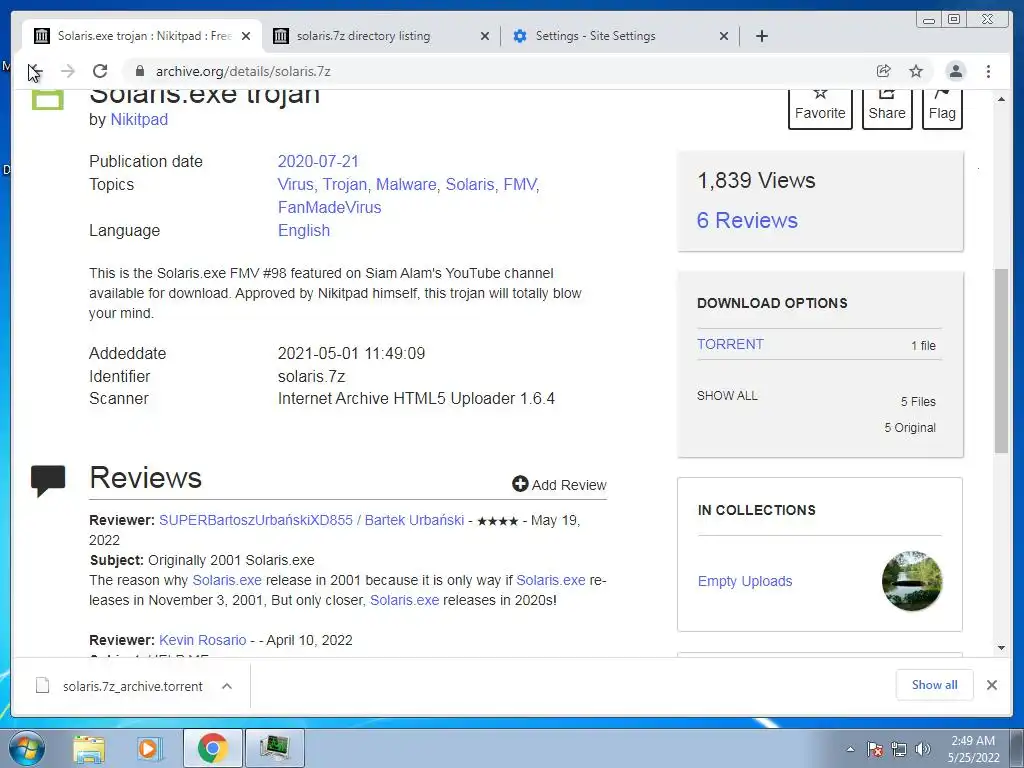Open the English language link
Screen dimensions: 1024x768
(304, 231)
